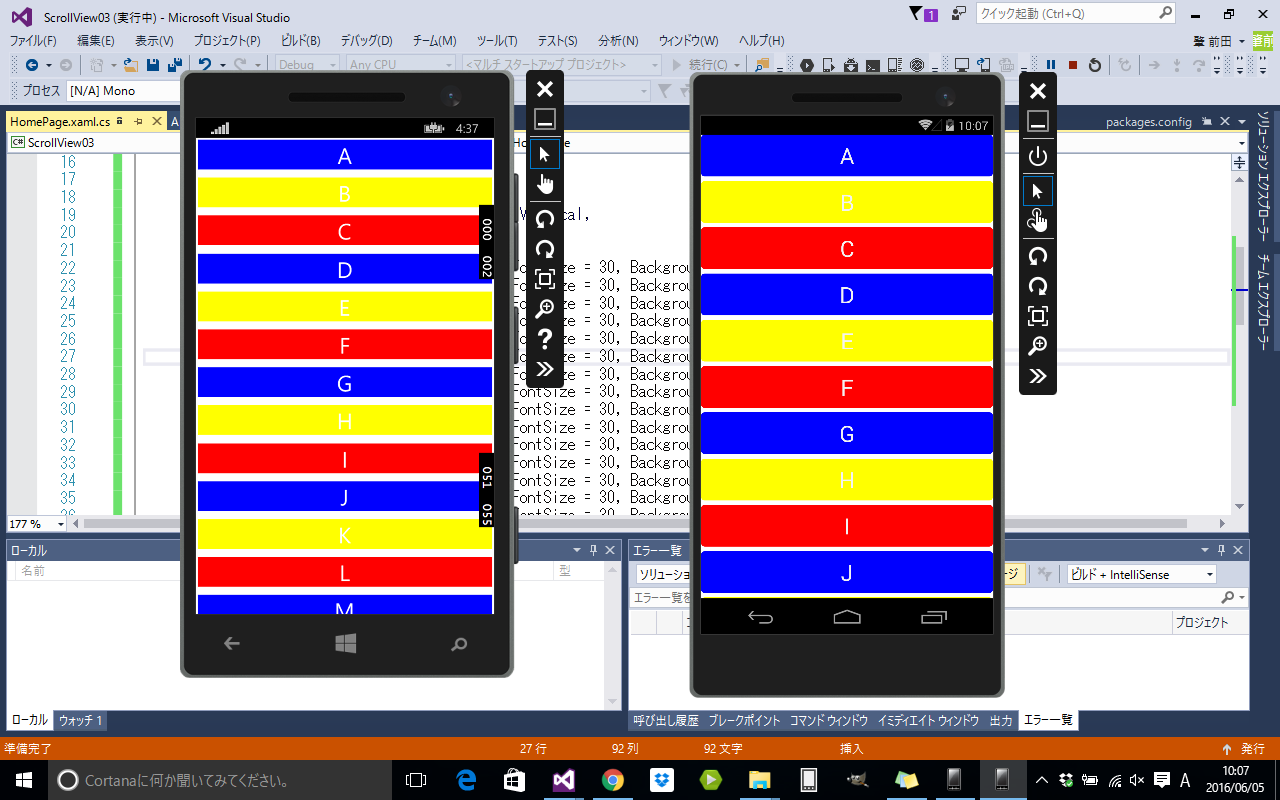Pause debugging from the toolbar
1280x800 pixels.
point(1050,65)
